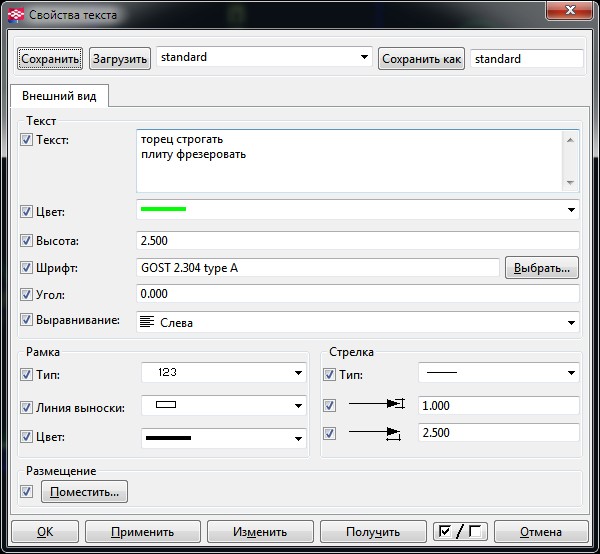600x554 pixels.
Task: Click the Получить button
Action: [373, 531]
